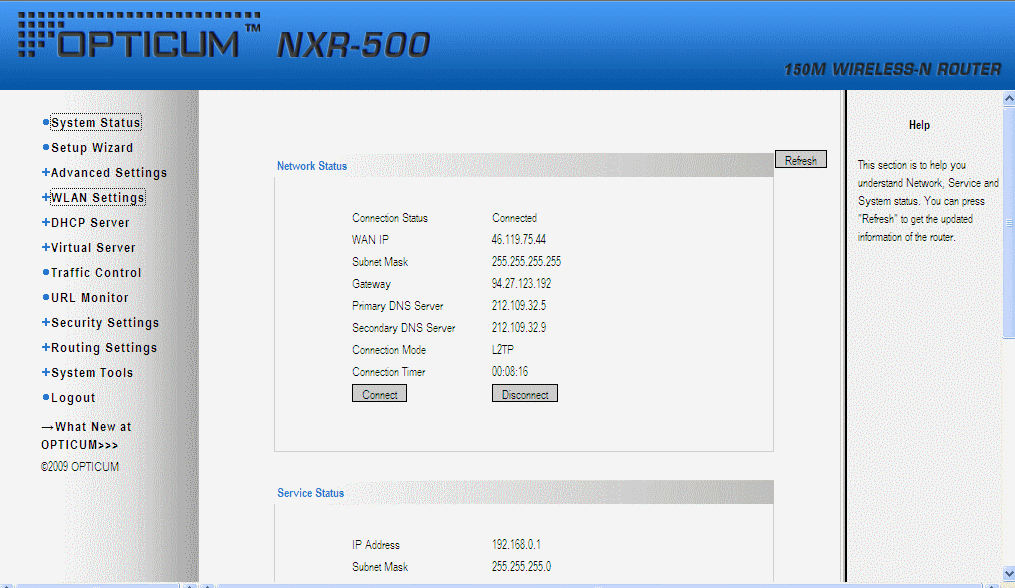Screen dimensions: 1015x588
Task: Click the vertical scrollbar thumb on the right
Action: point(1009,222)
